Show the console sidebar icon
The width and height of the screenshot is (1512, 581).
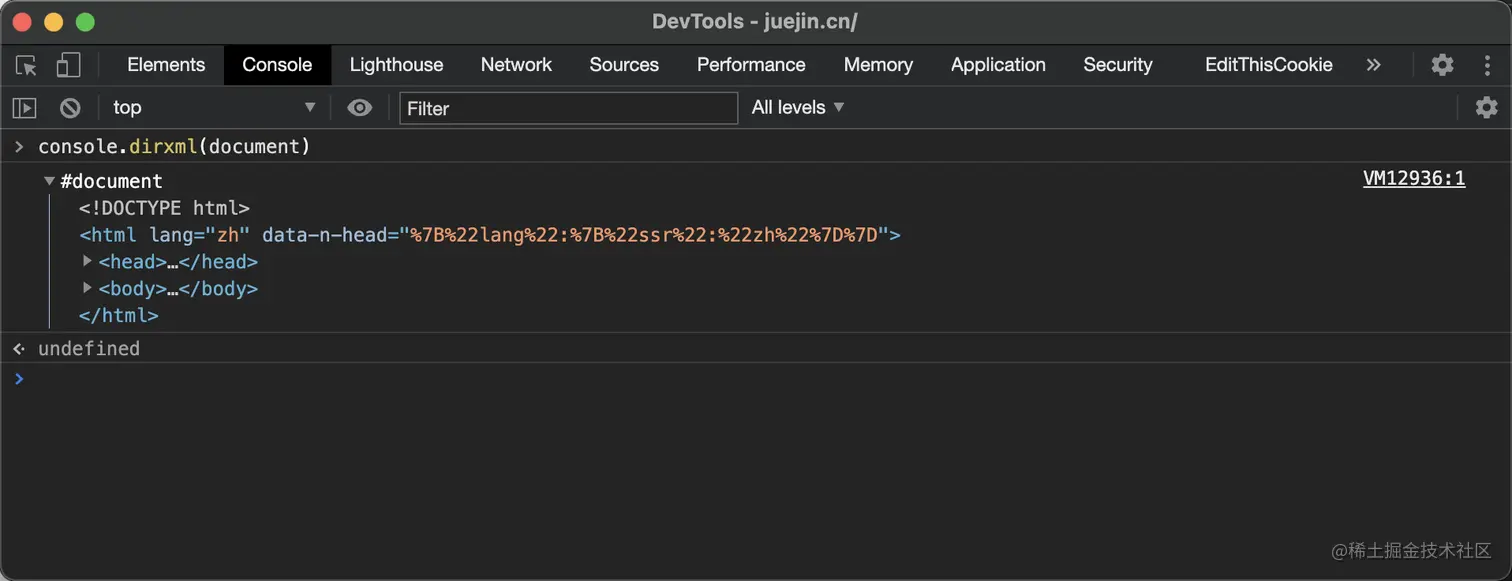[25, 107]
